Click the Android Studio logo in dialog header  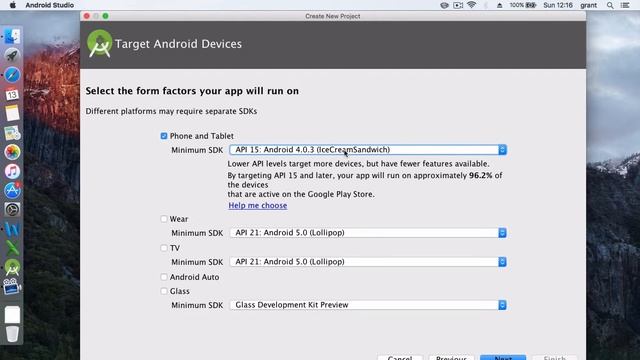[99, 44]
